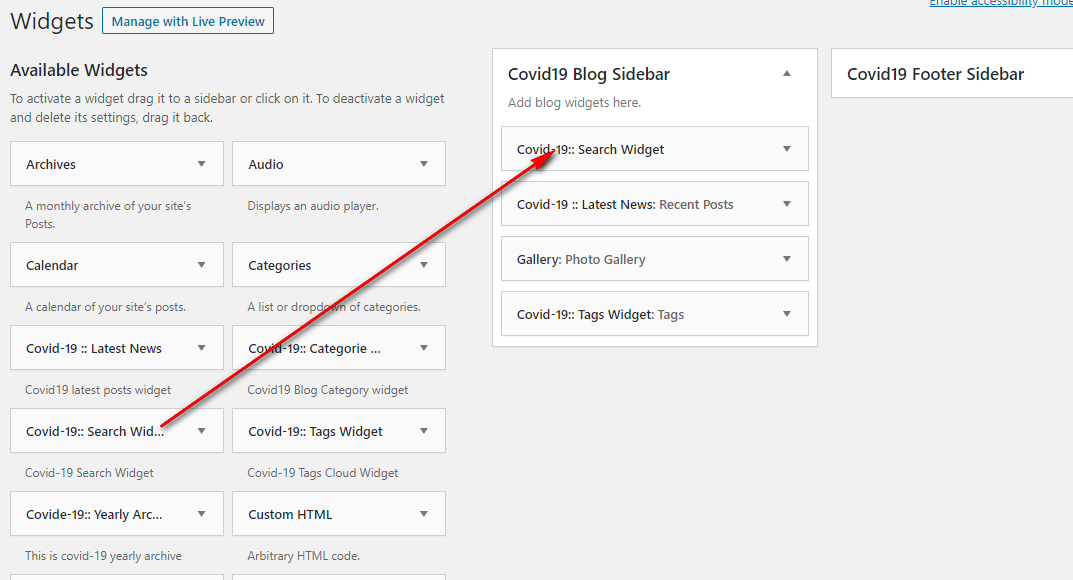This screenshot has width=1073, height=580.
Task: Select Covid-19:: Tags Widget in available widgets
Action: [x=339, y=431]
